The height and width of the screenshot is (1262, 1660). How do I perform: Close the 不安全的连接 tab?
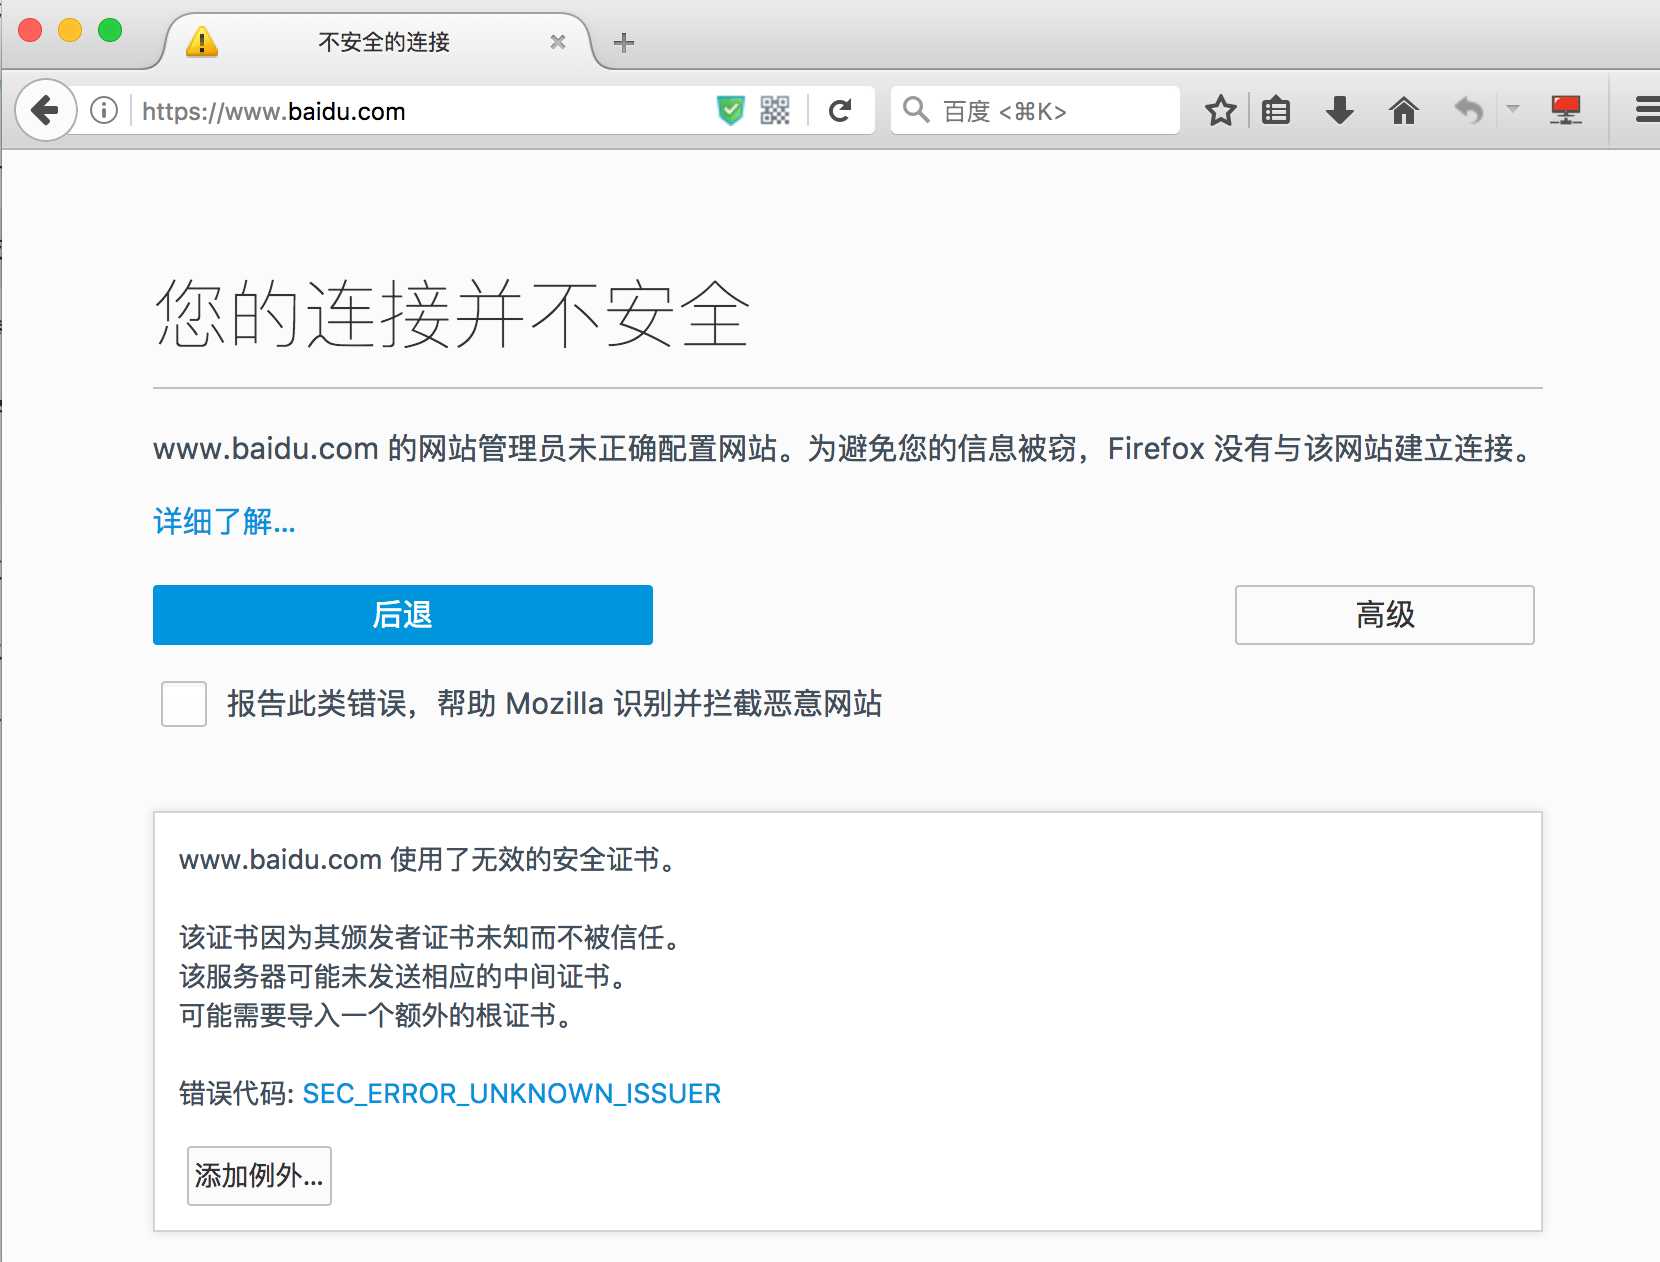click(x=558, y=42)
